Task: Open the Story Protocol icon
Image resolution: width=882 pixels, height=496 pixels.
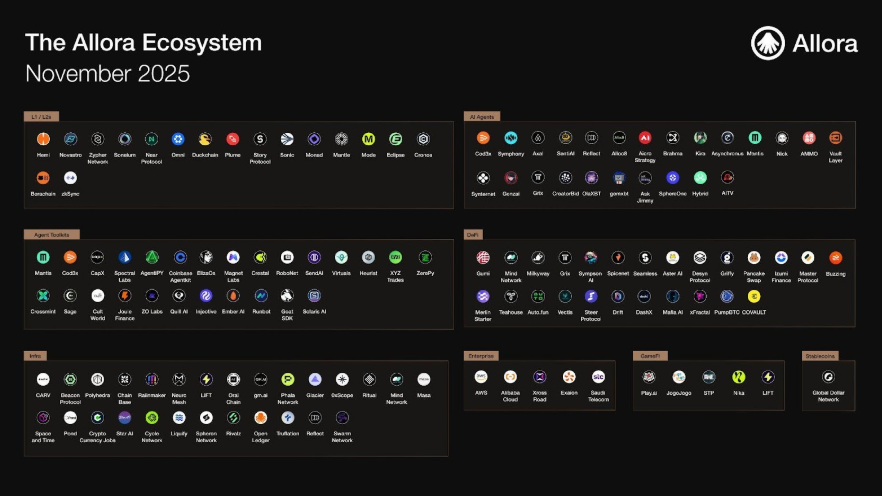Action: tap(260, 139)
